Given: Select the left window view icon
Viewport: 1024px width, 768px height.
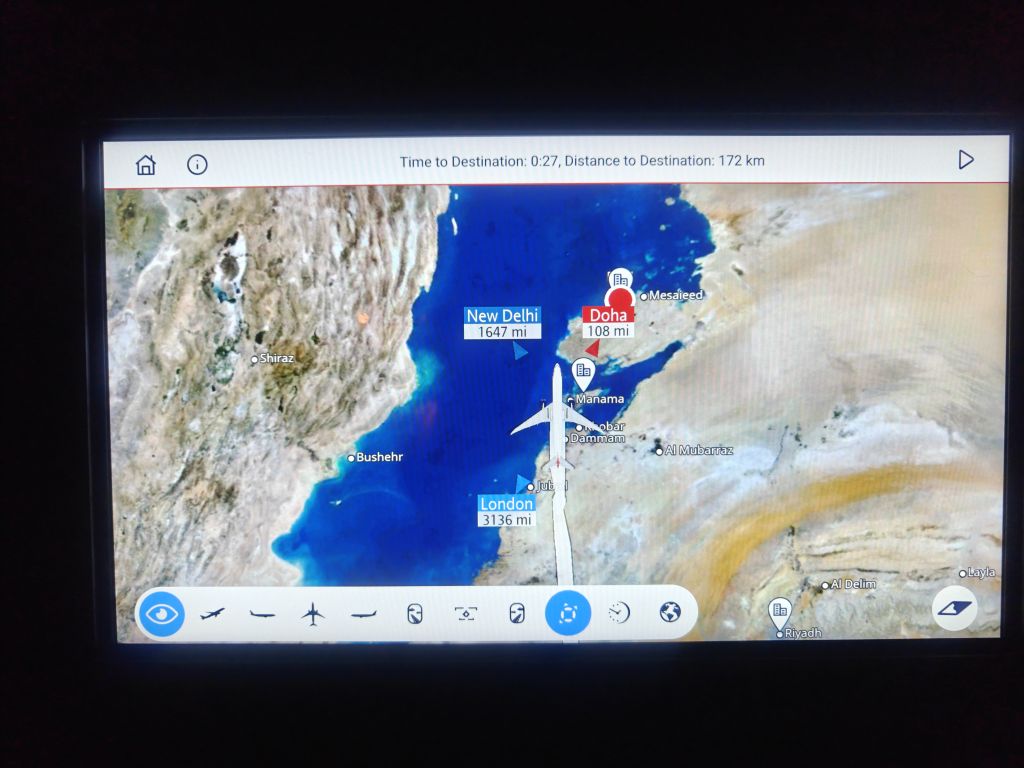Looking at the screenshot, I should pyautogui.click(x=415, y=613).
